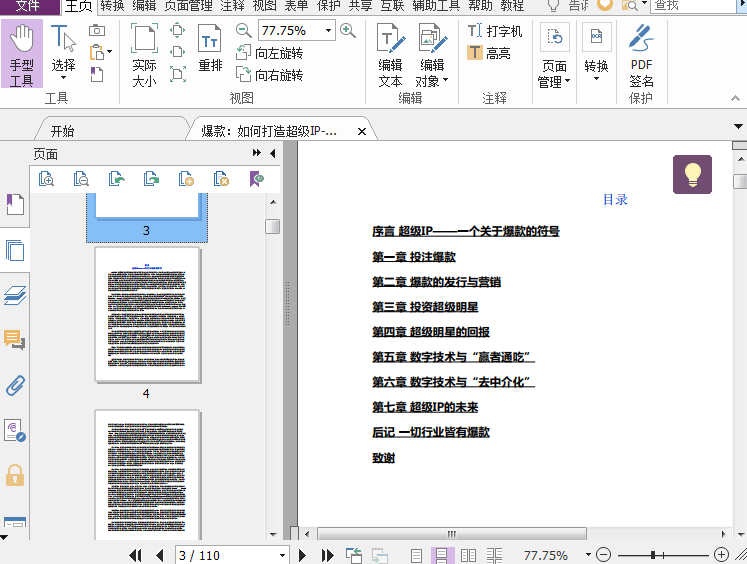
Task: Delete page icon in Pages panel
Action: (x=221, y=179)
